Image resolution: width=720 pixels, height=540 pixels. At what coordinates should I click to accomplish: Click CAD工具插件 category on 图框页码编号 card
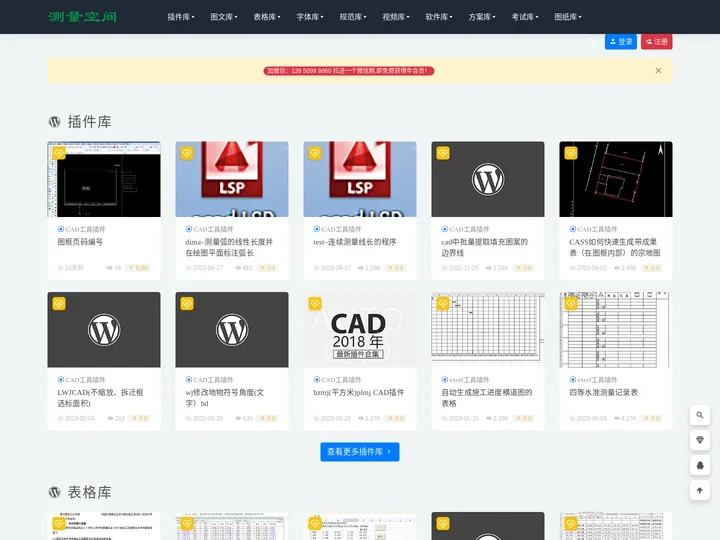[x=81, y=229]
